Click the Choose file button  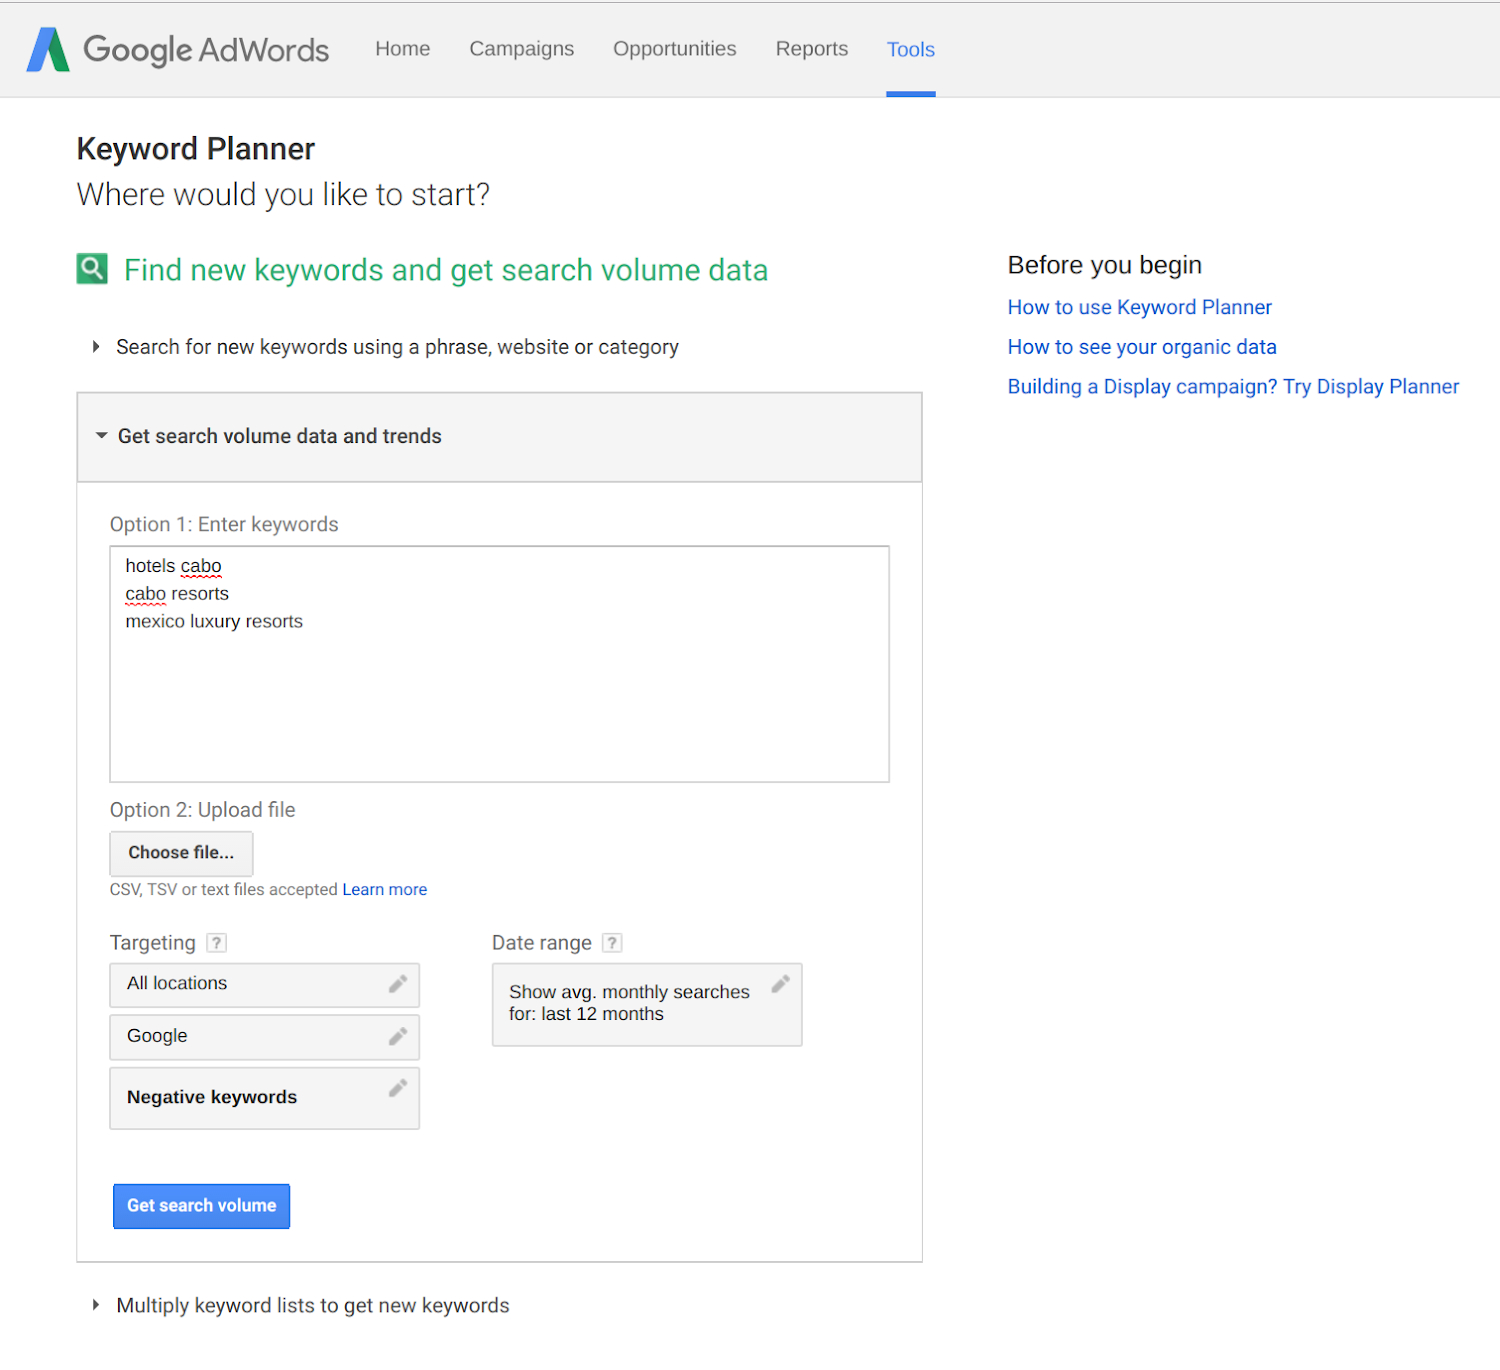tap(181, 853)
